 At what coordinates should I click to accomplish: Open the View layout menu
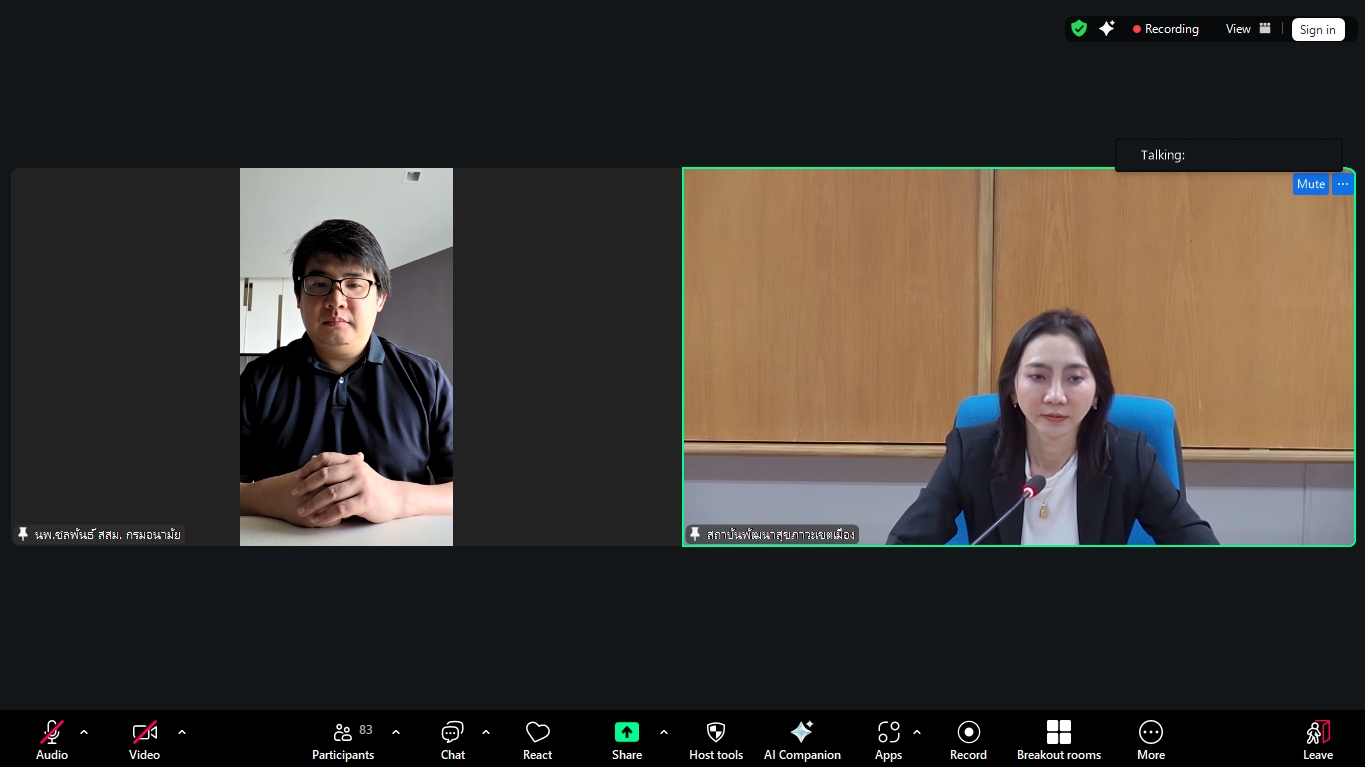coord(1248,29)
